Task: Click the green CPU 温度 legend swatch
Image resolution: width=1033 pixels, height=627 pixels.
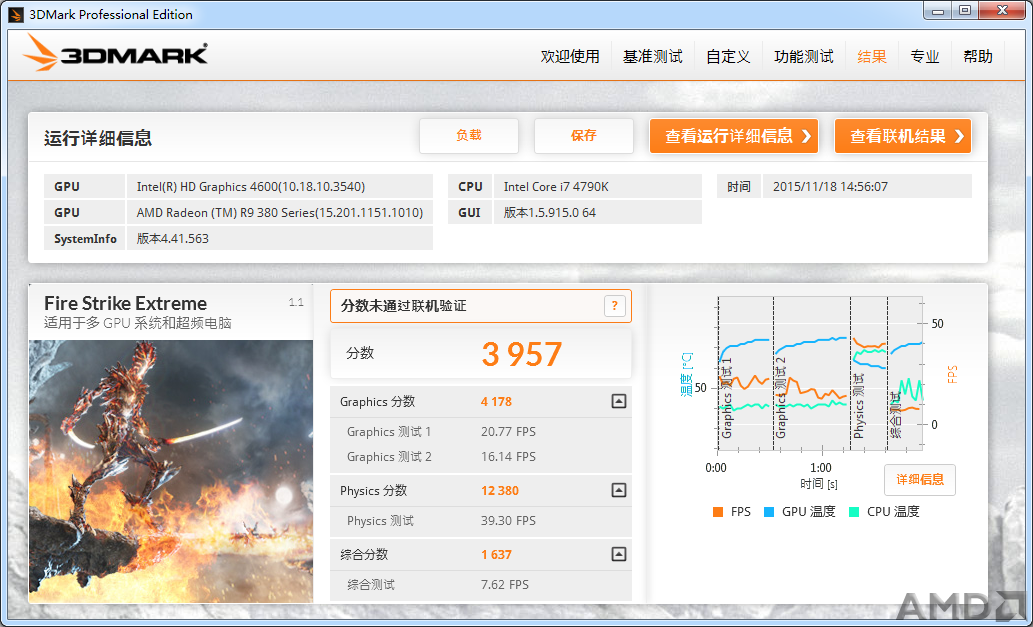Action: [x=854, y=512]
